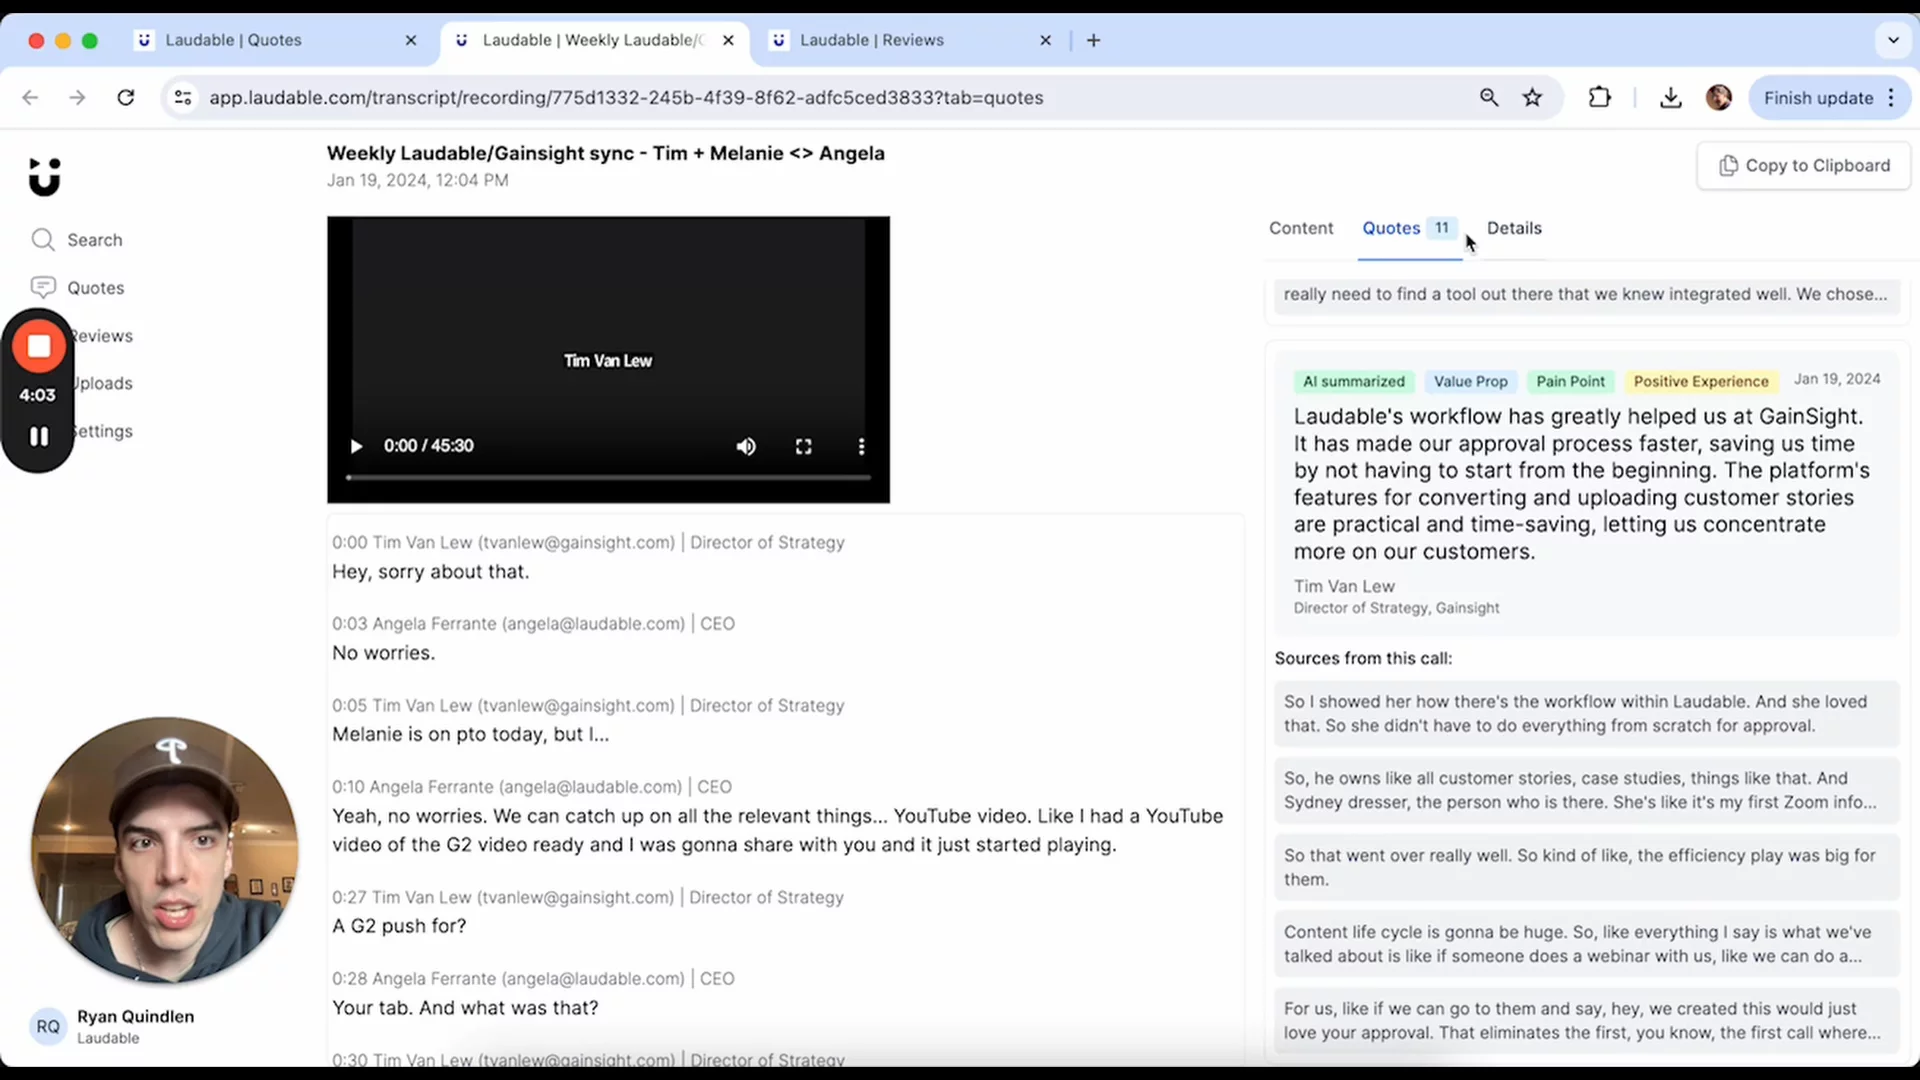Open the browser downloads icon
Screen dimensions: 1920x1080
click(x=1670, y=98)
